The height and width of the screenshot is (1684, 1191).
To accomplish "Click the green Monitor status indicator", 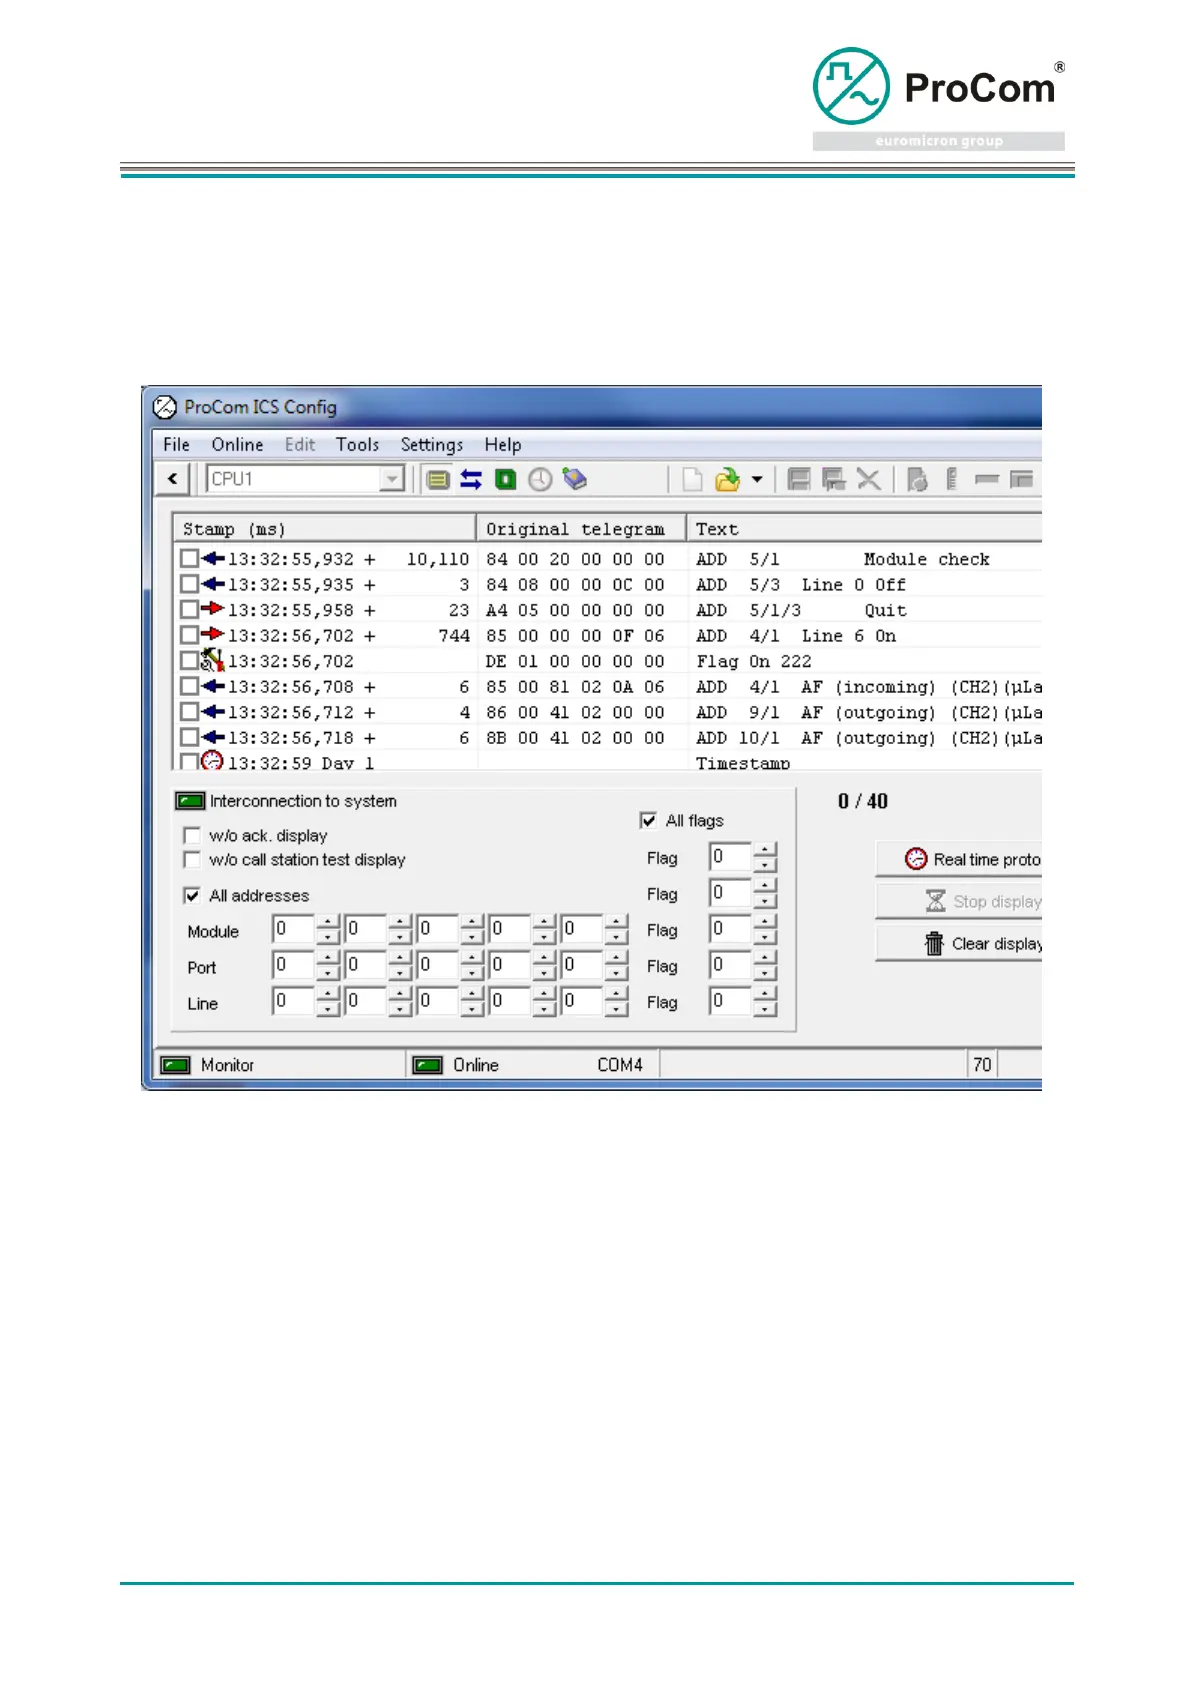I will [x=176, y=1065].
